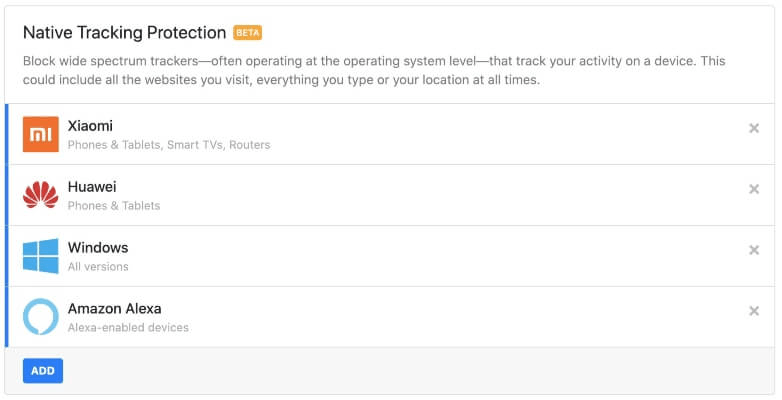The width and height of the screenshot is (782, 400).
Task: Click the orange Xiaomi Mi logo
Action: point(40,134)
